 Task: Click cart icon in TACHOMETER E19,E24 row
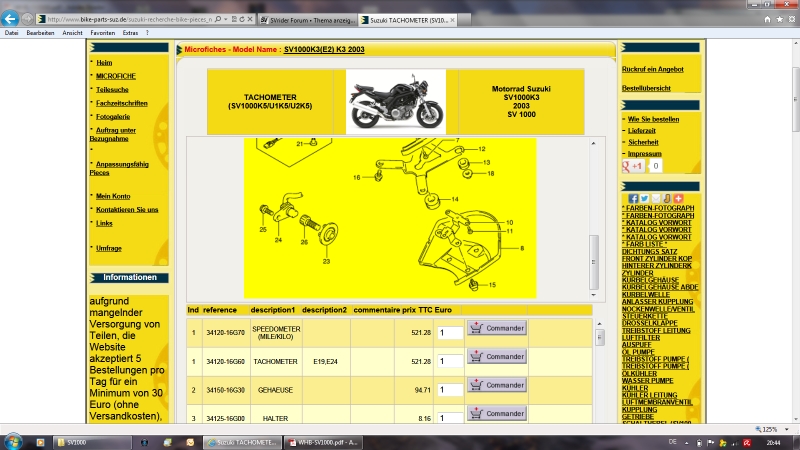point(476,356)
